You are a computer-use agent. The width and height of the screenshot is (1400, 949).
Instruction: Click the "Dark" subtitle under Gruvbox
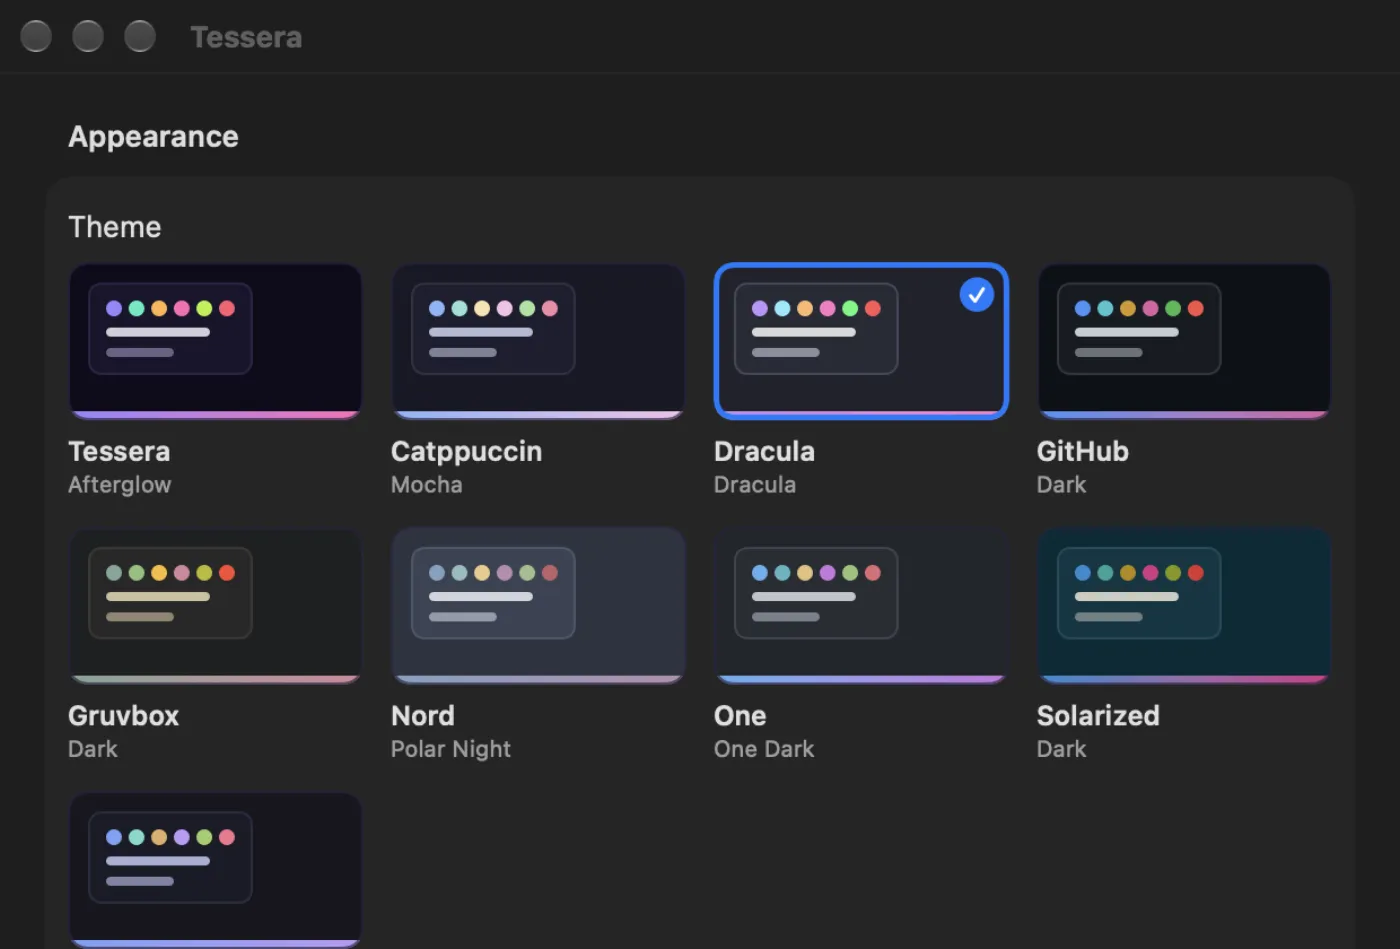tap(93, 749)
